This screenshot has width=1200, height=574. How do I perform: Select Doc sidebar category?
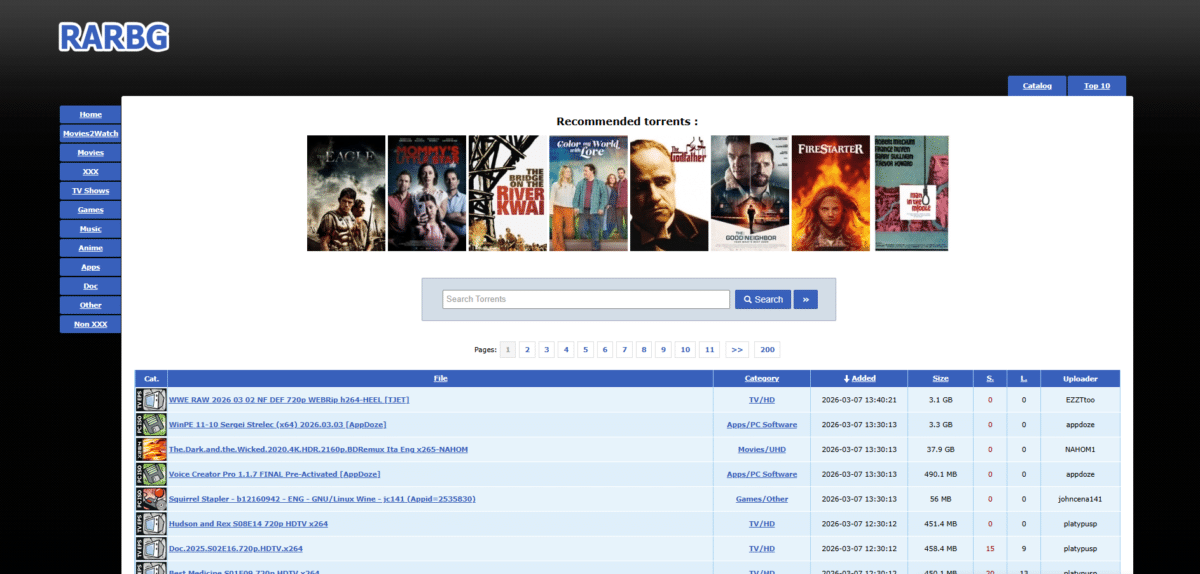click(90, 286)
